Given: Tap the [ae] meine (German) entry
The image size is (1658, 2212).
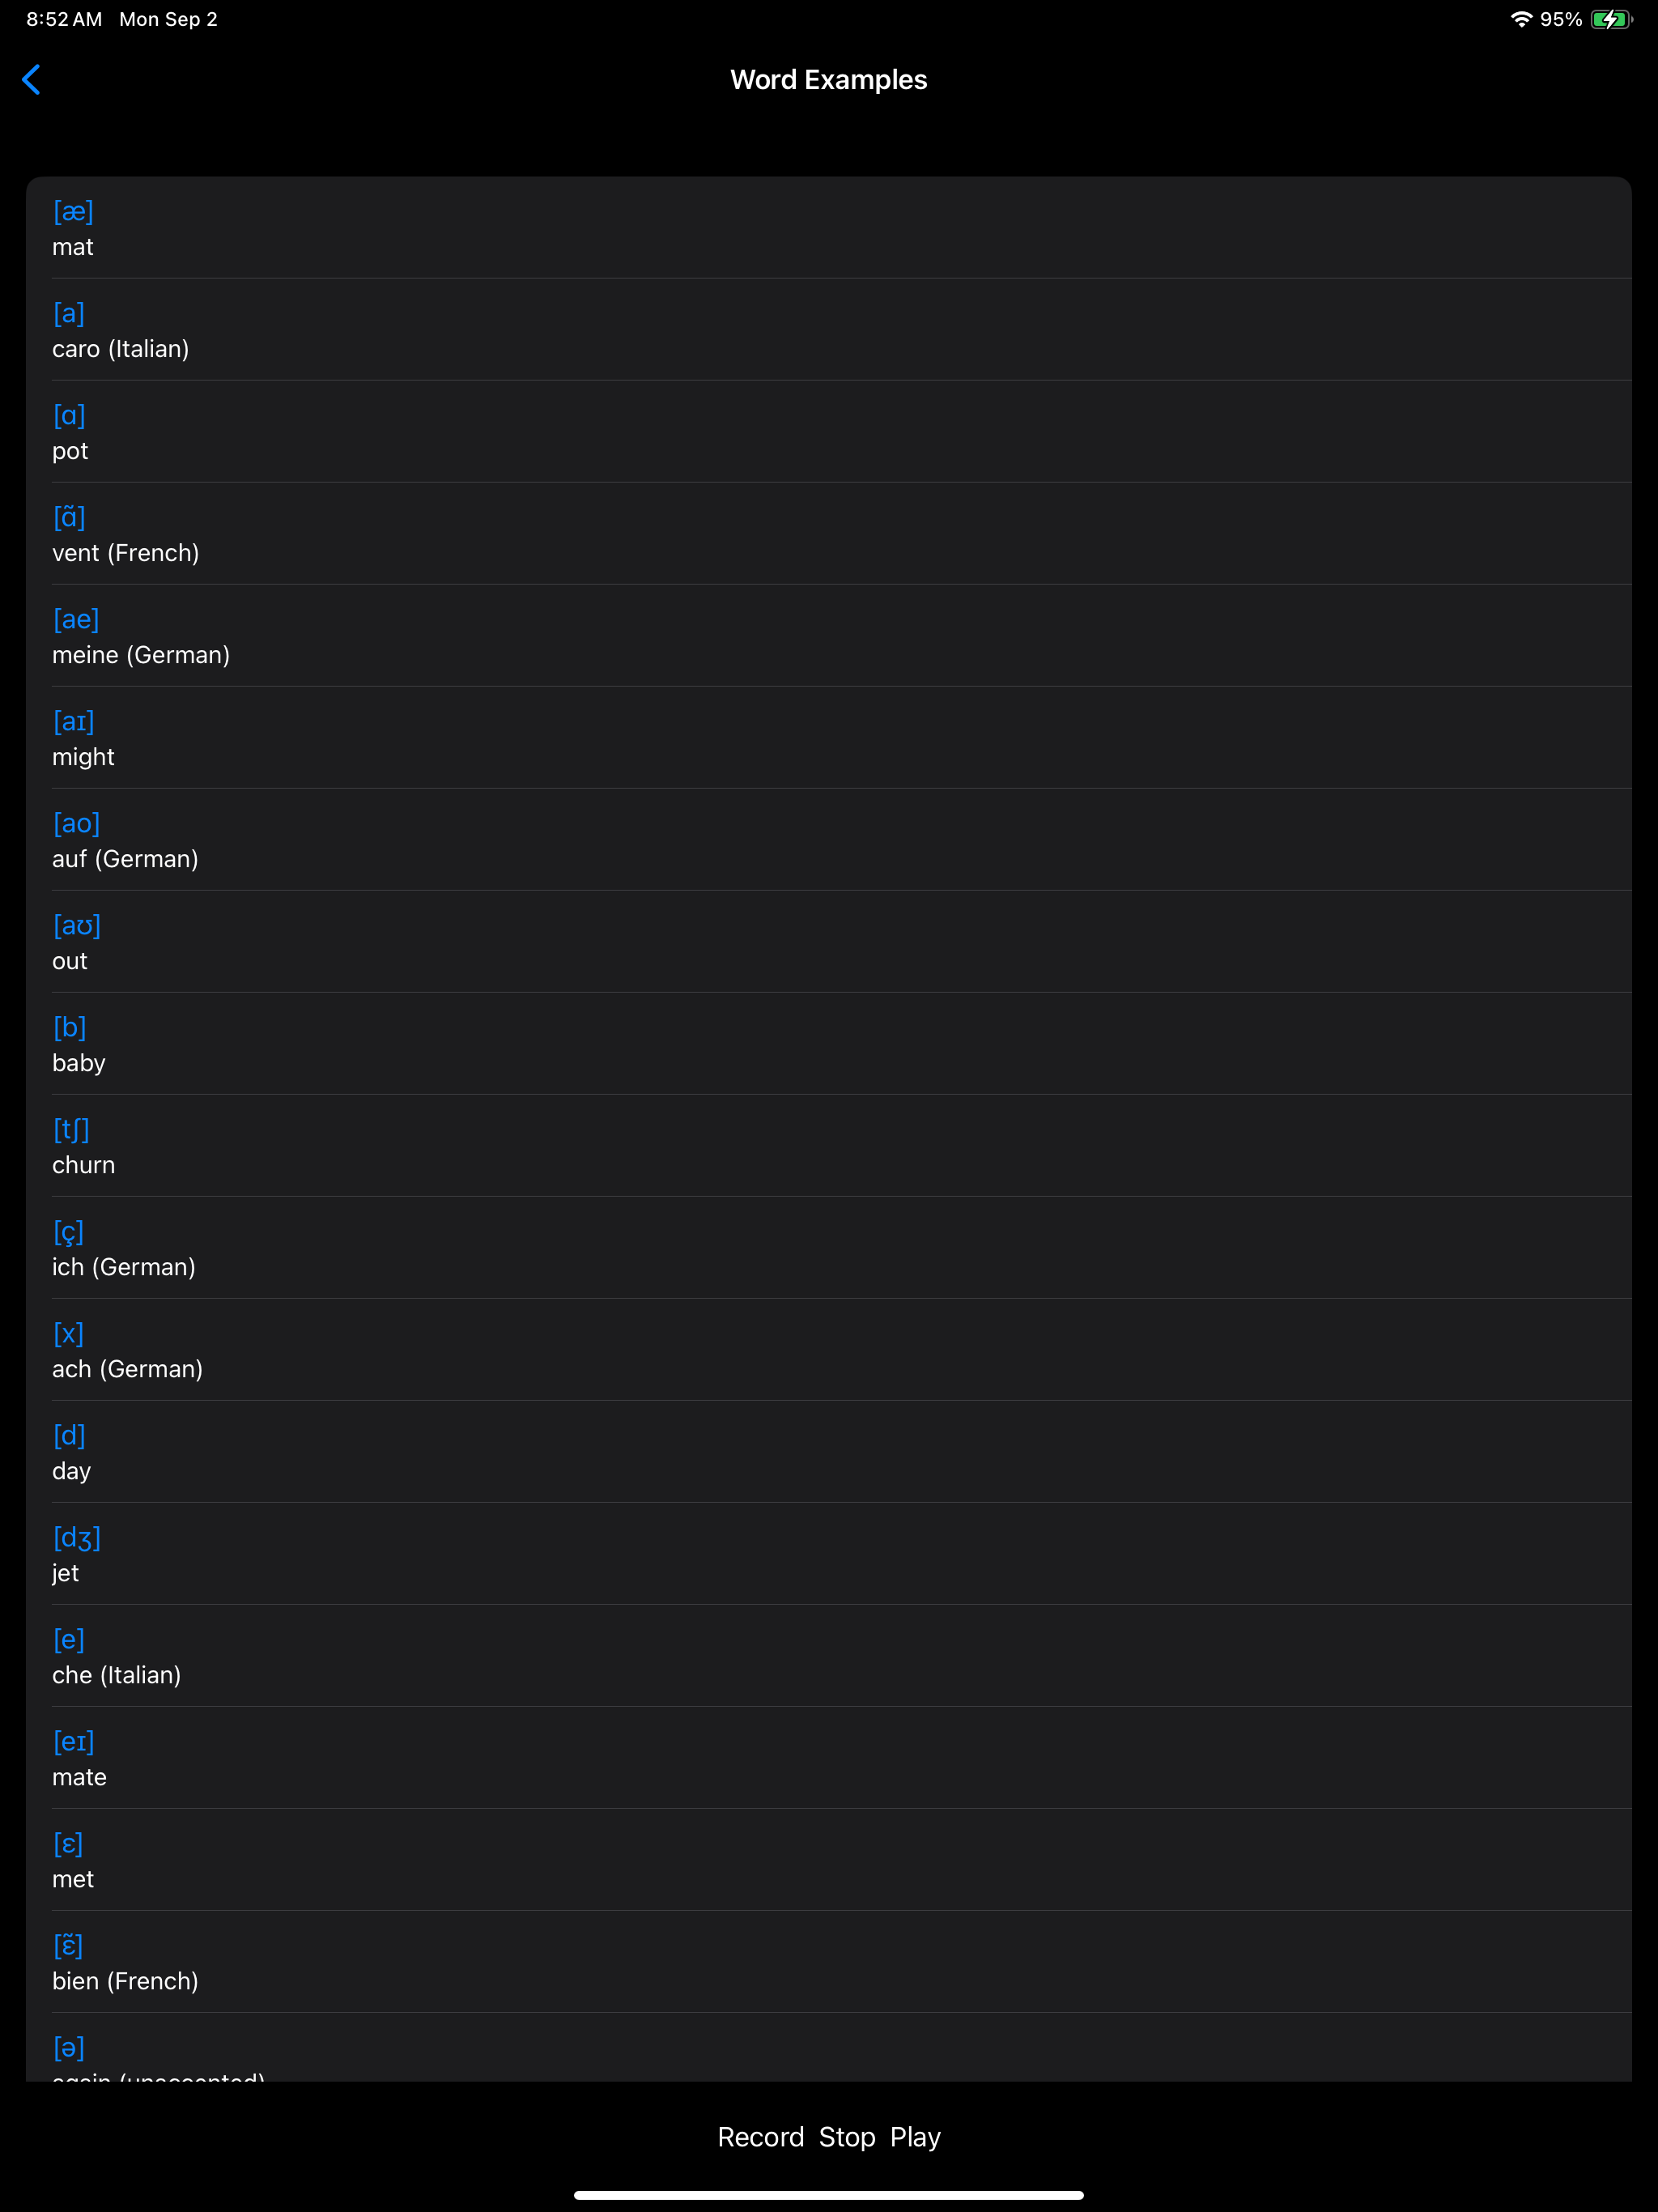Looking at the screenshot, I should tap(828, 636).
